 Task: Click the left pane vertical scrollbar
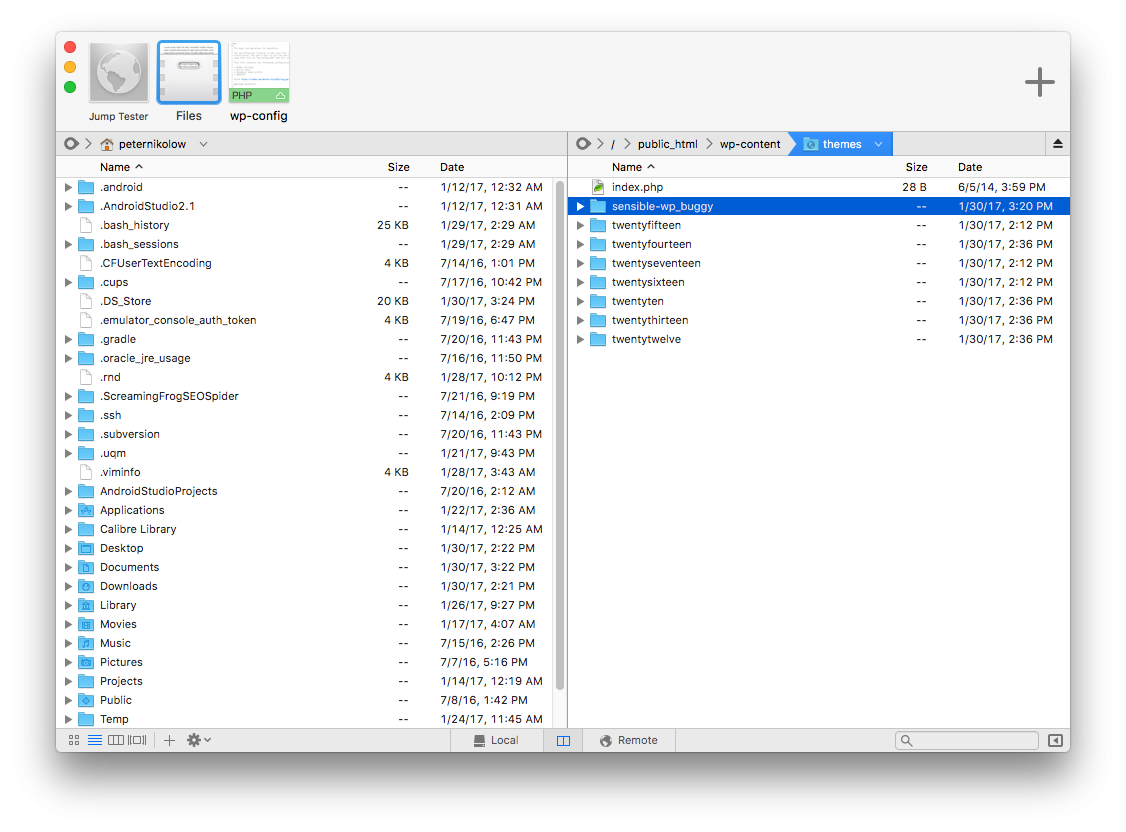560,430
